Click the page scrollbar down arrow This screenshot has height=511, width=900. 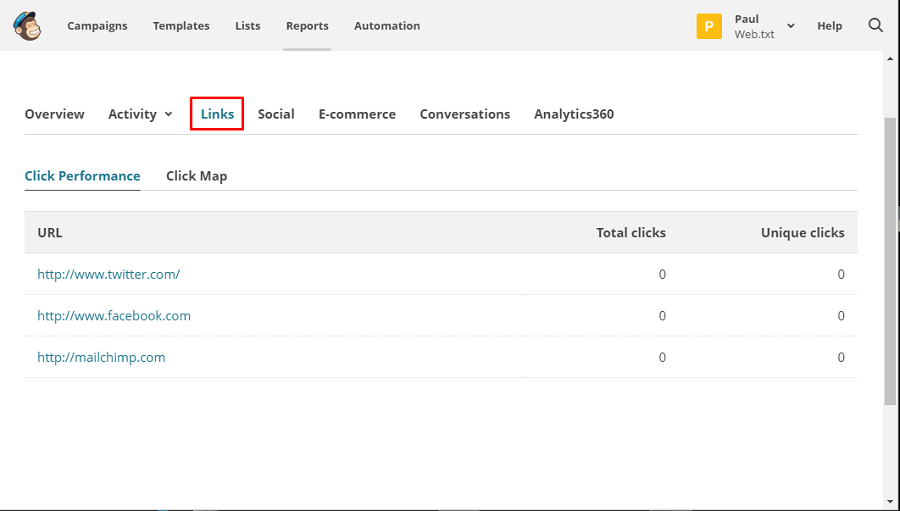point(890,502)
